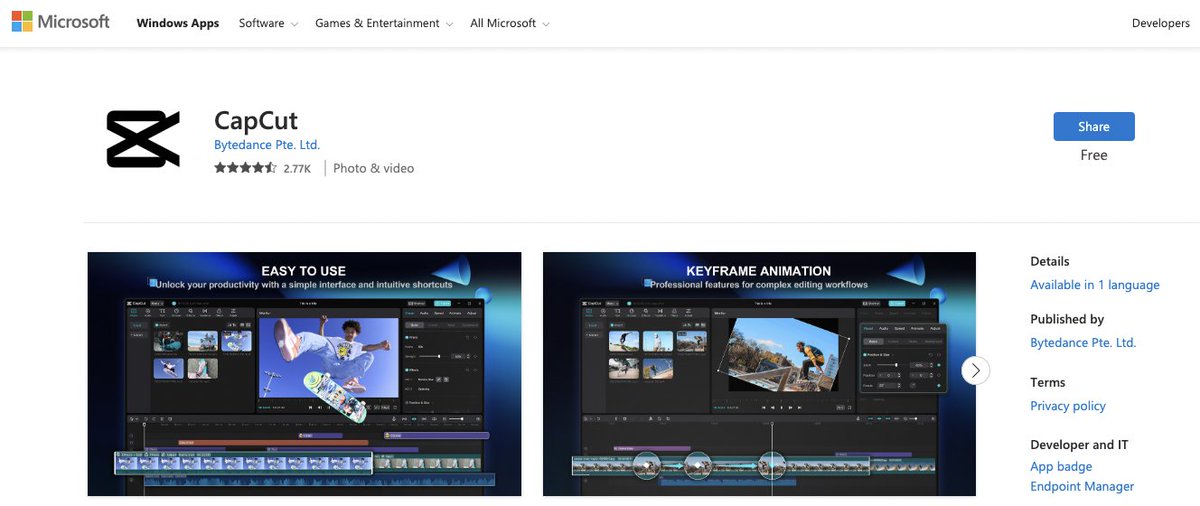
Task: Expand the Games & Entertainment menu
Action: click(384, 23)
